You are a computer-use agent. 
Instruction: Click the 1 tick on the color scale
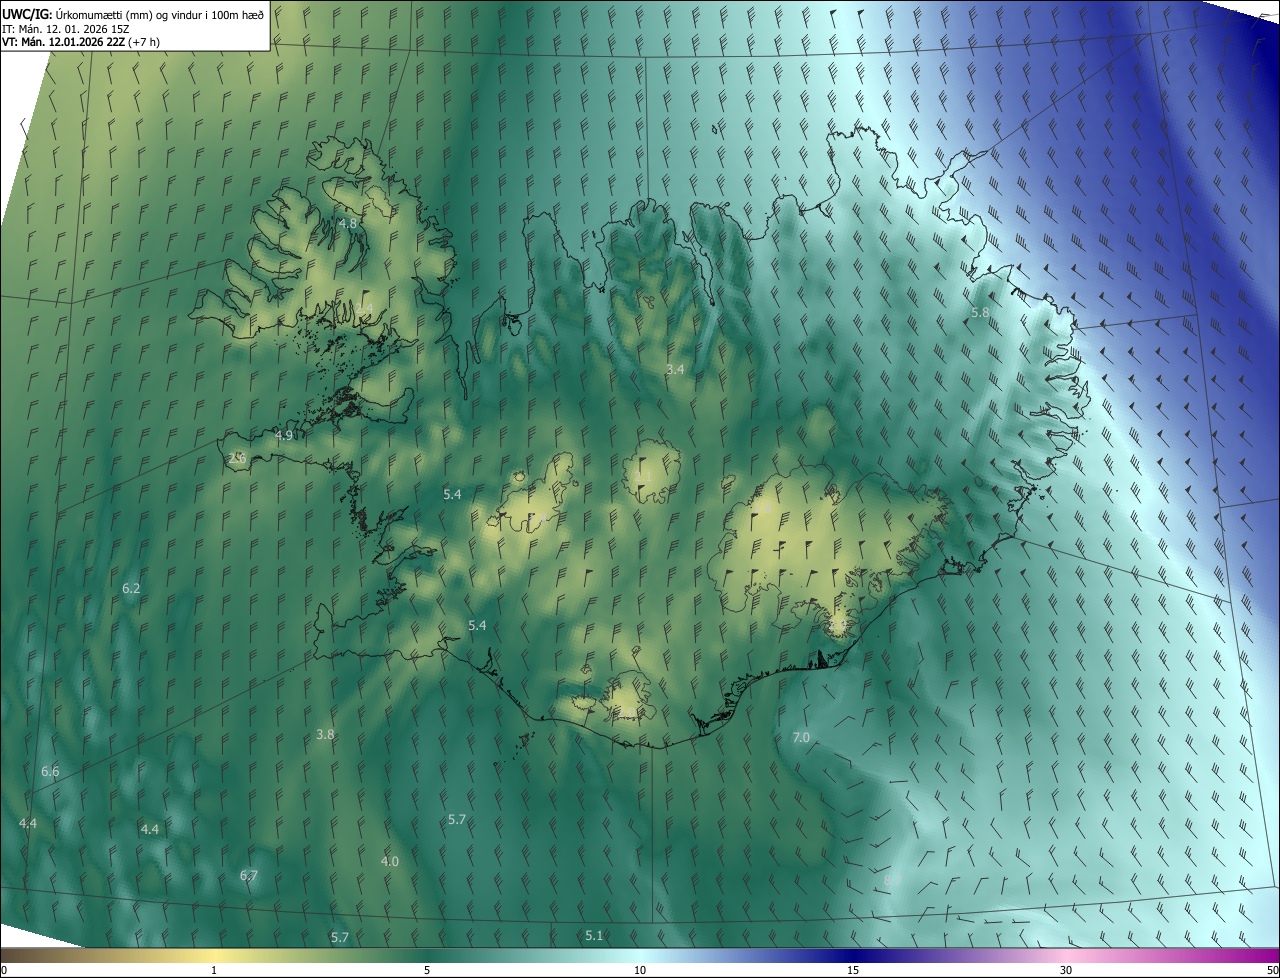click(x=214, y=971)
